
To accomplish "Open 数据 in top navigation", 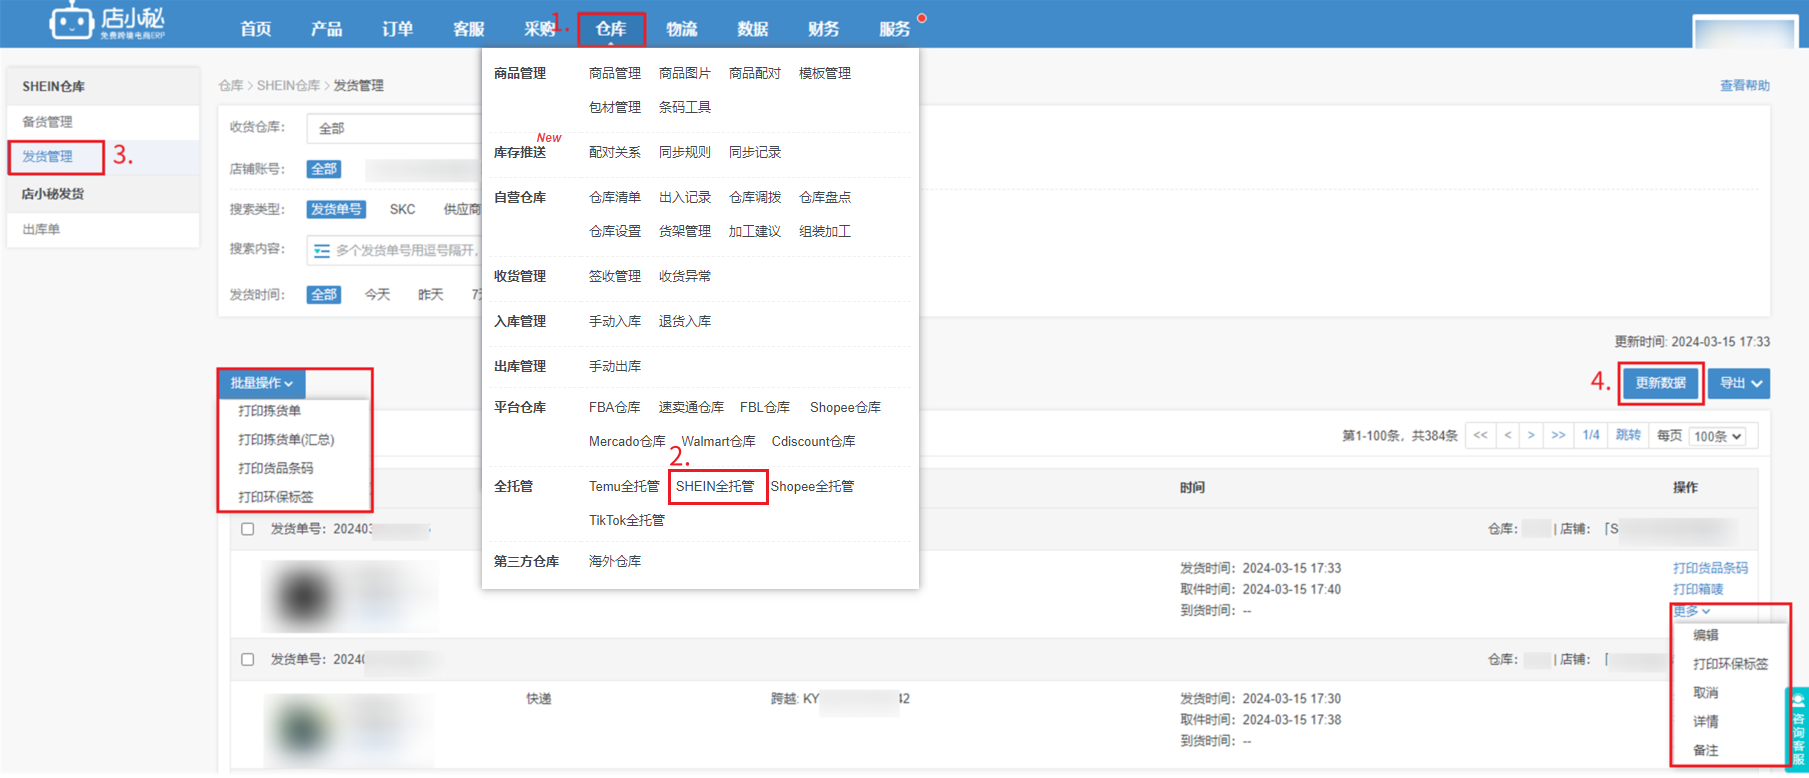I will point(753,29).
